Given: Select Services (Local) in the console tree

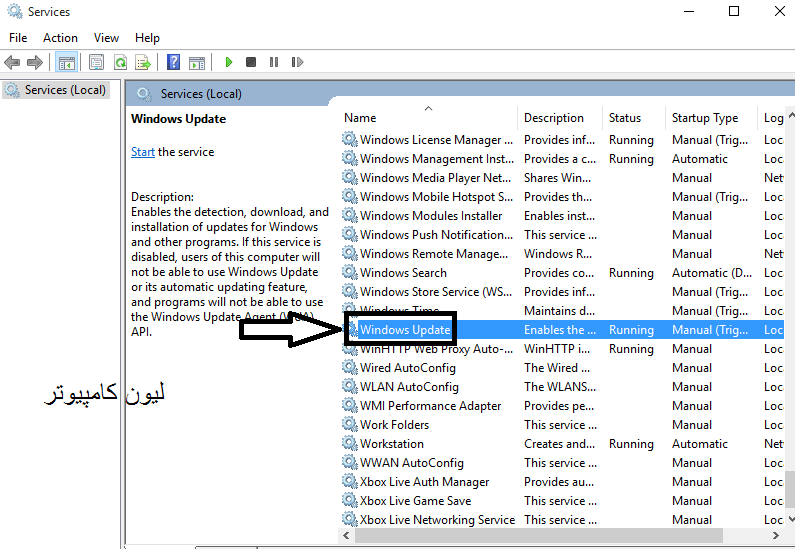Looking at the screenshot, I should click(65, 90).
